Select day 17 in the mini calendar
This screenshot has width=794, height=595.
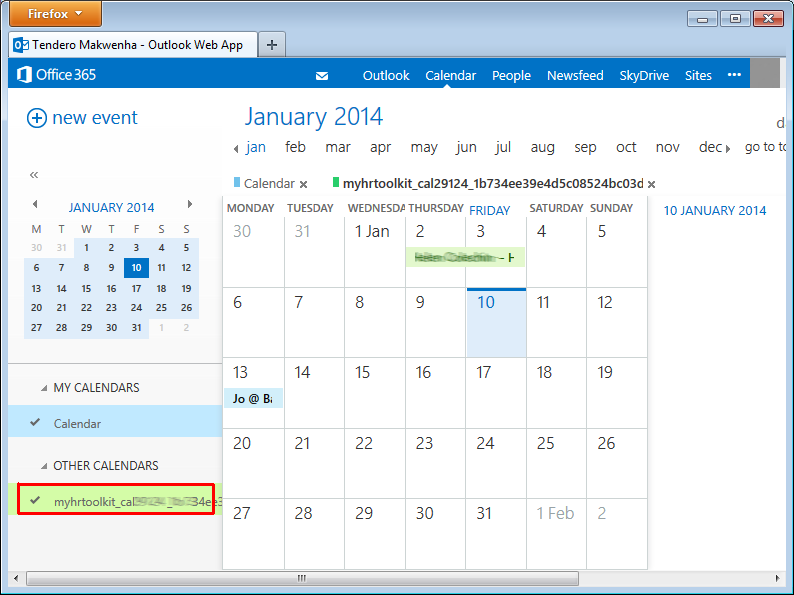click(x=136, y=288)
